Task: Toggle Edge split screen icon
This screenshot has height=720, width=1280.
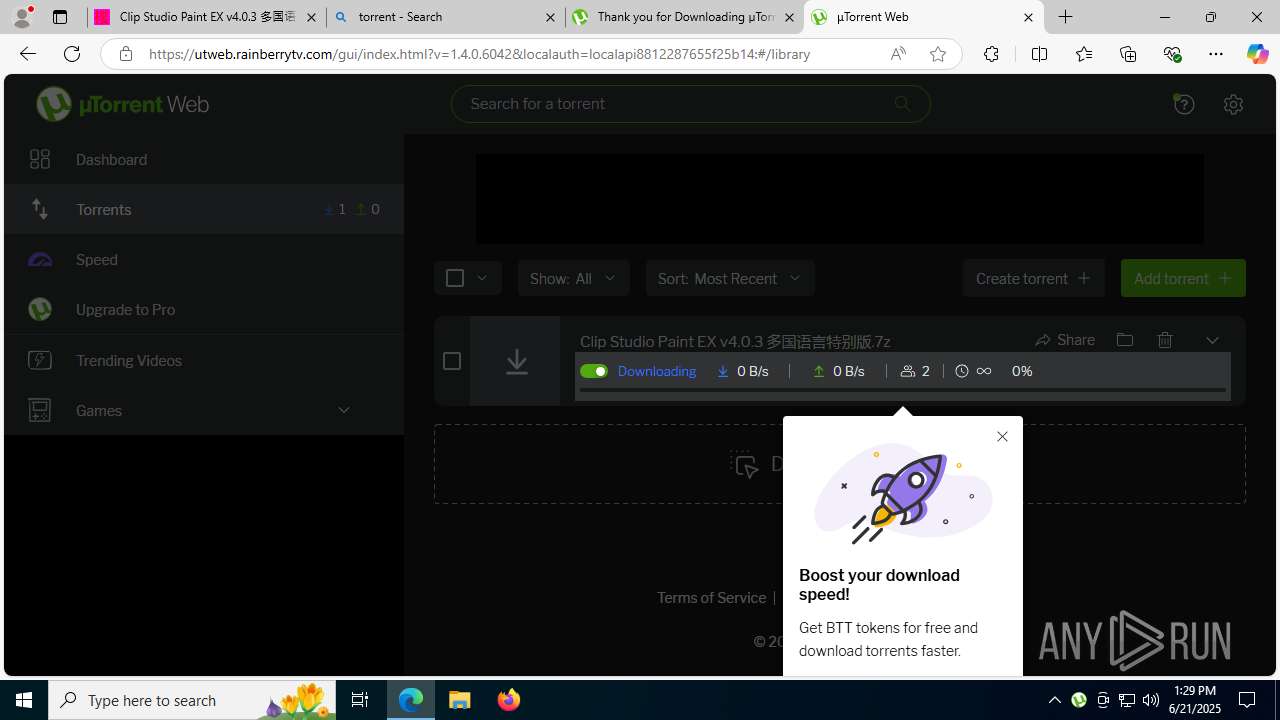Action: [x=1039, y=54]
